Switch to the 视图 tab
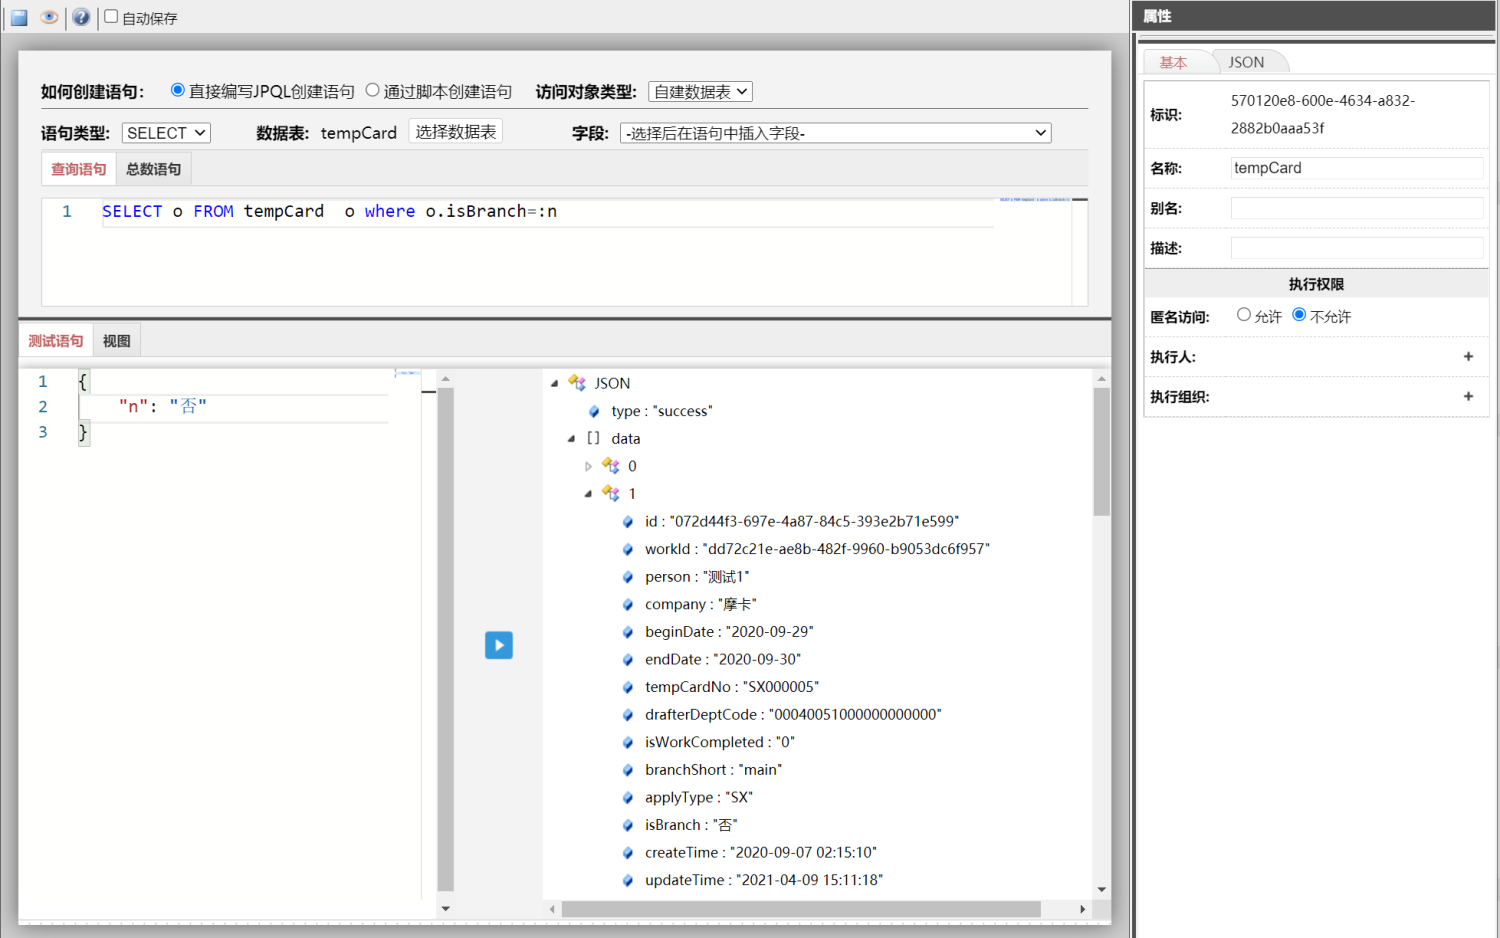Image resolution: width=1500 pixels, height=938 pixels. 116,341
